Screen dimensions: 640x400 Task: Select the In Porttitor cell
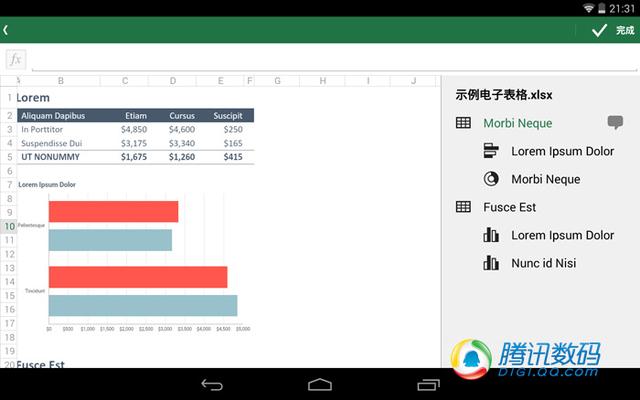coord(42,129)
